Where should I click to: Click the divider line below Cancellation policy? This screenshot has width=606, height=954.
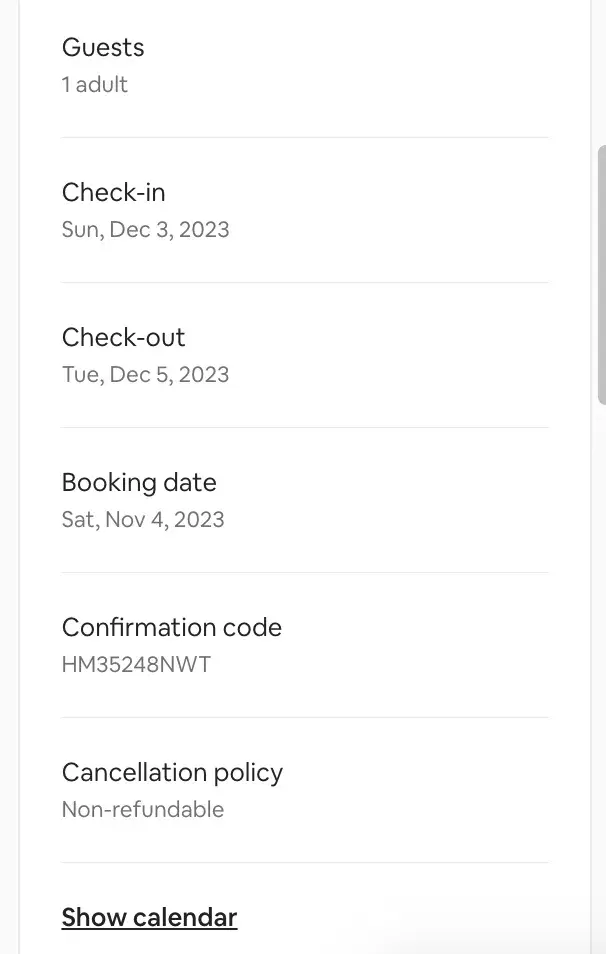tap(305, 862)
